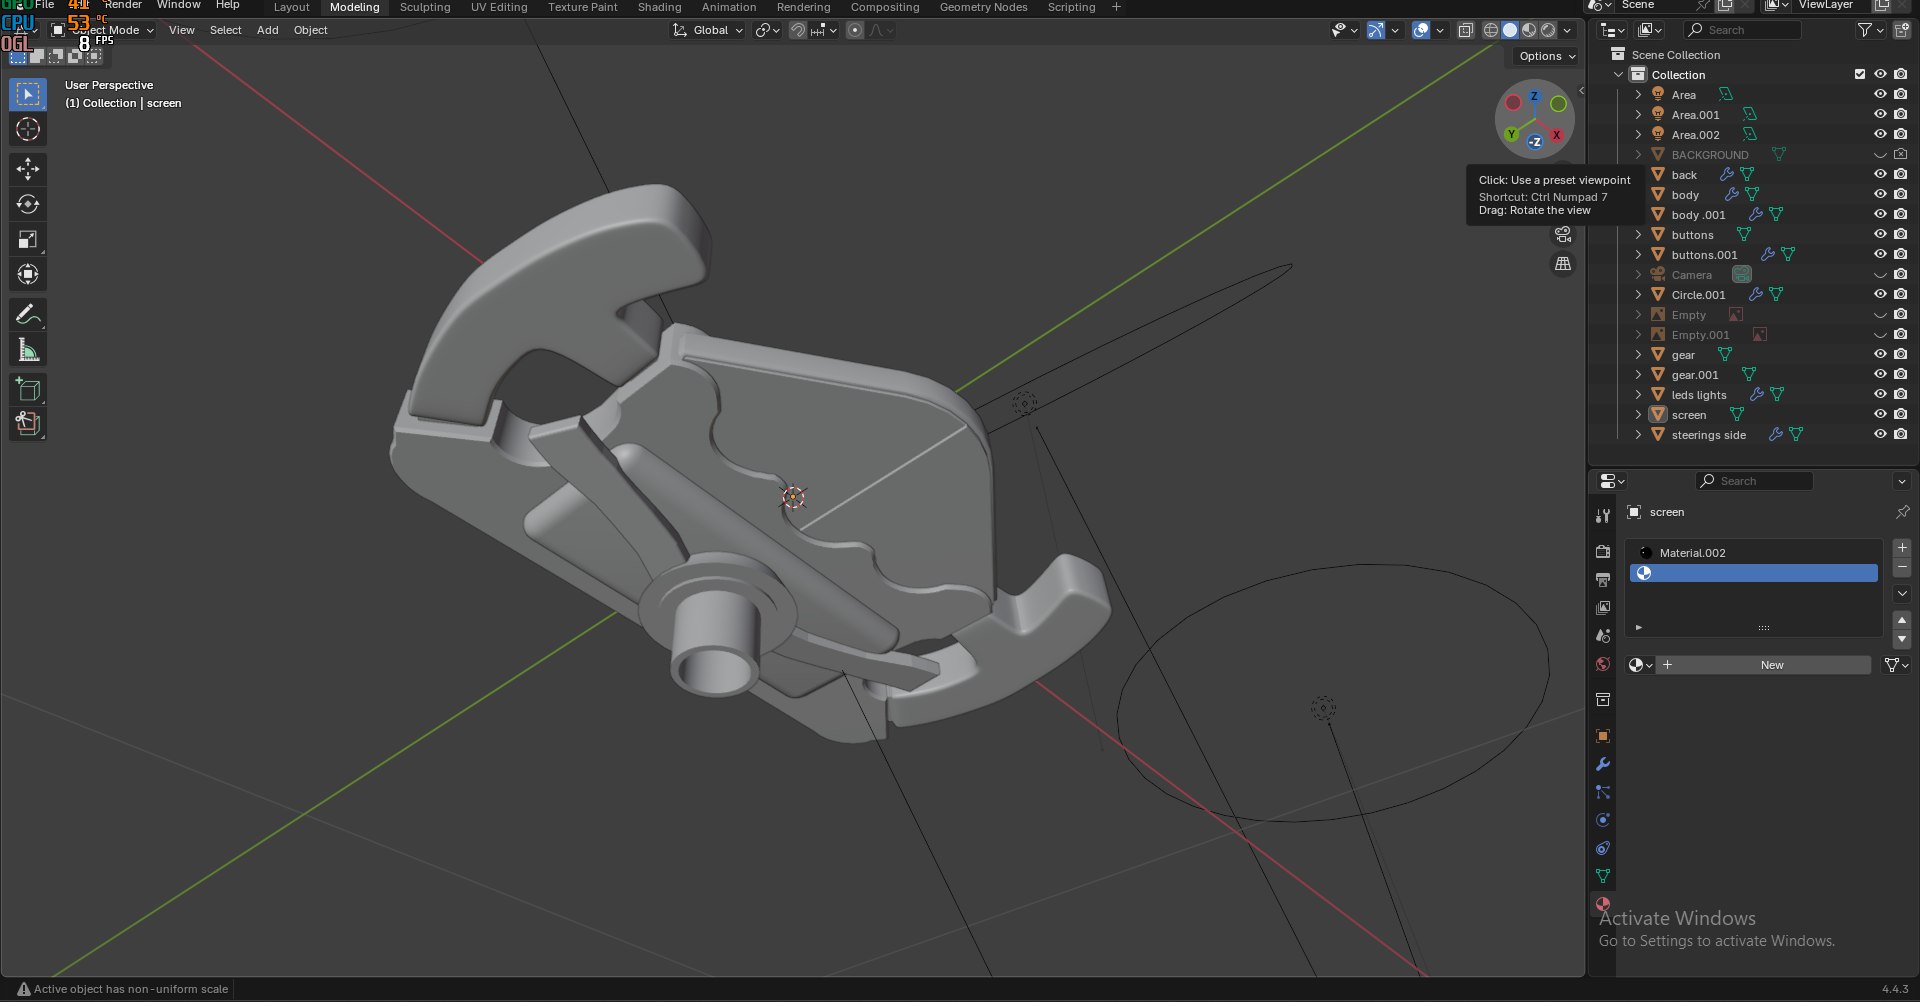Open the Add menu
This screenshot has width=1920, height=1002.
click(267, 30)
